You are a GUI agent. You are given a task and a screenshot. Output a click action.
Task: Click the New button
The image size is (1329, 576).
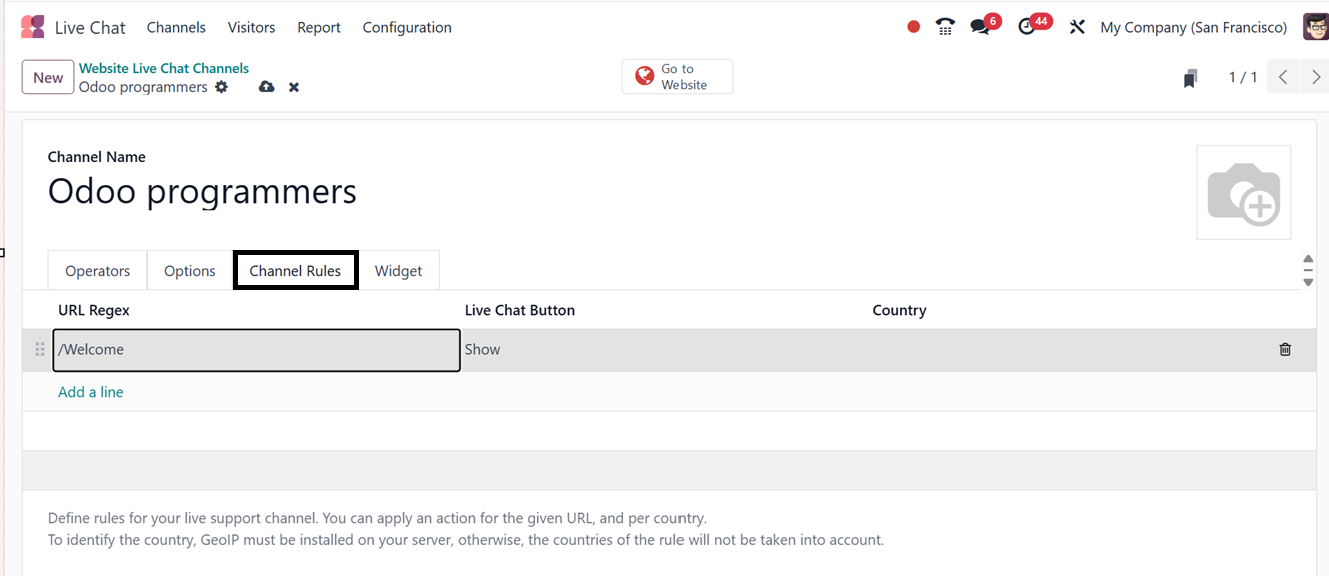click(48, 77)
